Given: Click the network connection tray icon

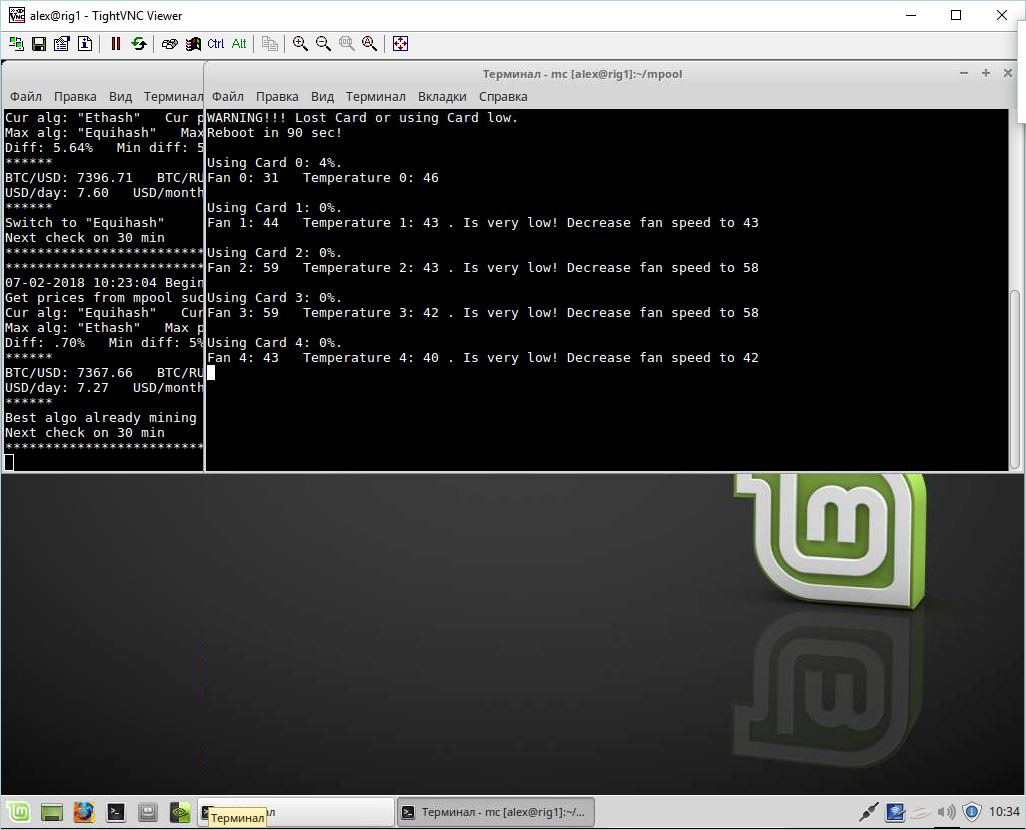Looking at the screenshot, I should pyautogui.click(x=868, y=812).
